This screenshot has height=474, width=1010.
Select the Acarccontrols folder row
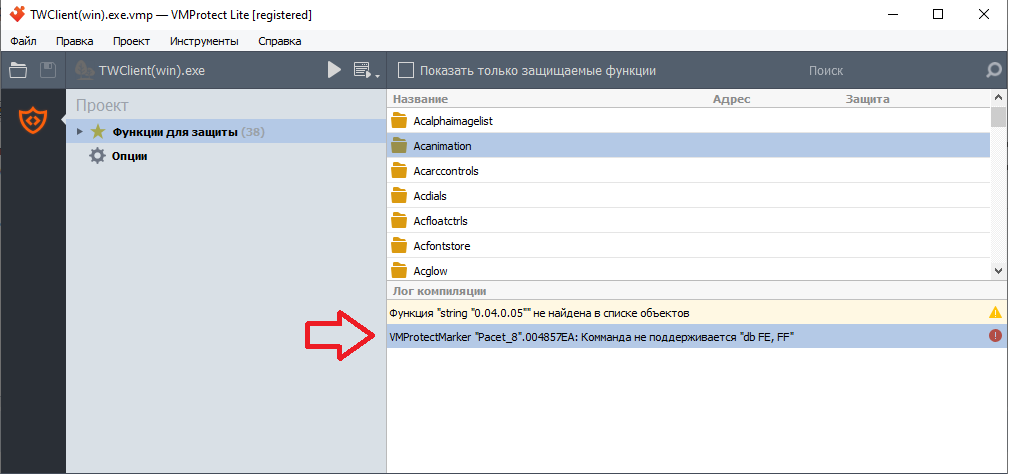688,171
